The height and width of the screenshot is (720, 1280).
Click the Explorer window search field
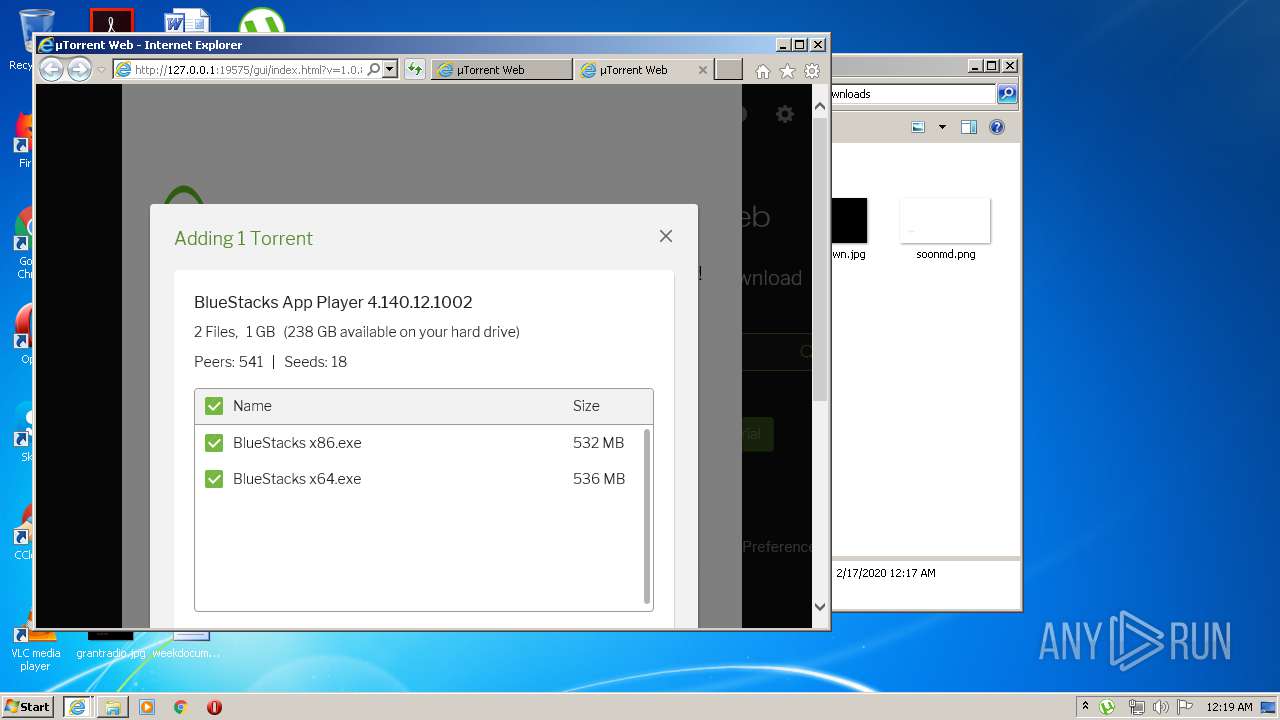(912, 94)
